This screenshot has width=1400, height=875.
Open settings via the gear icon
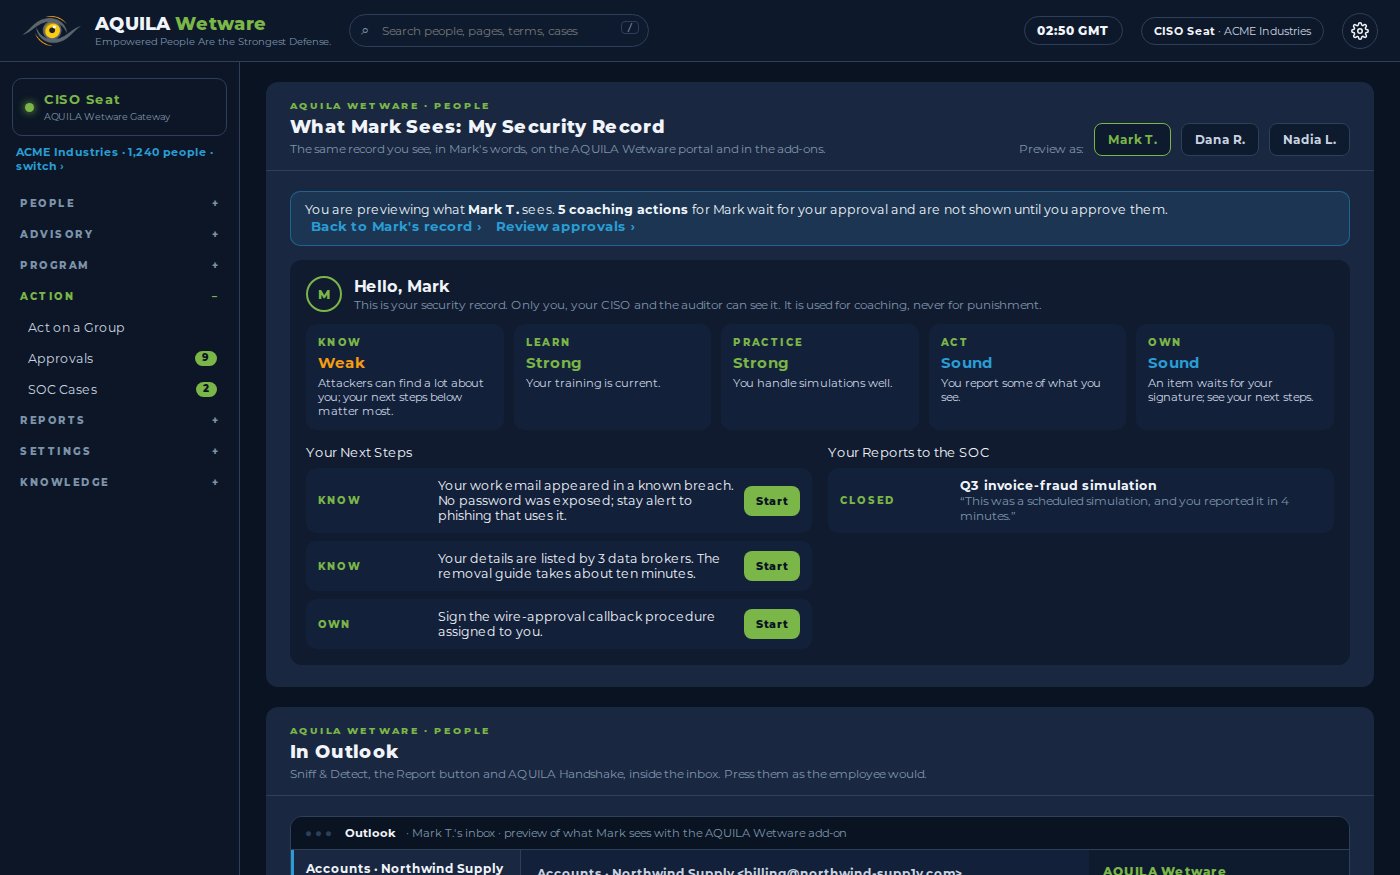click(x=1359, y=31)
